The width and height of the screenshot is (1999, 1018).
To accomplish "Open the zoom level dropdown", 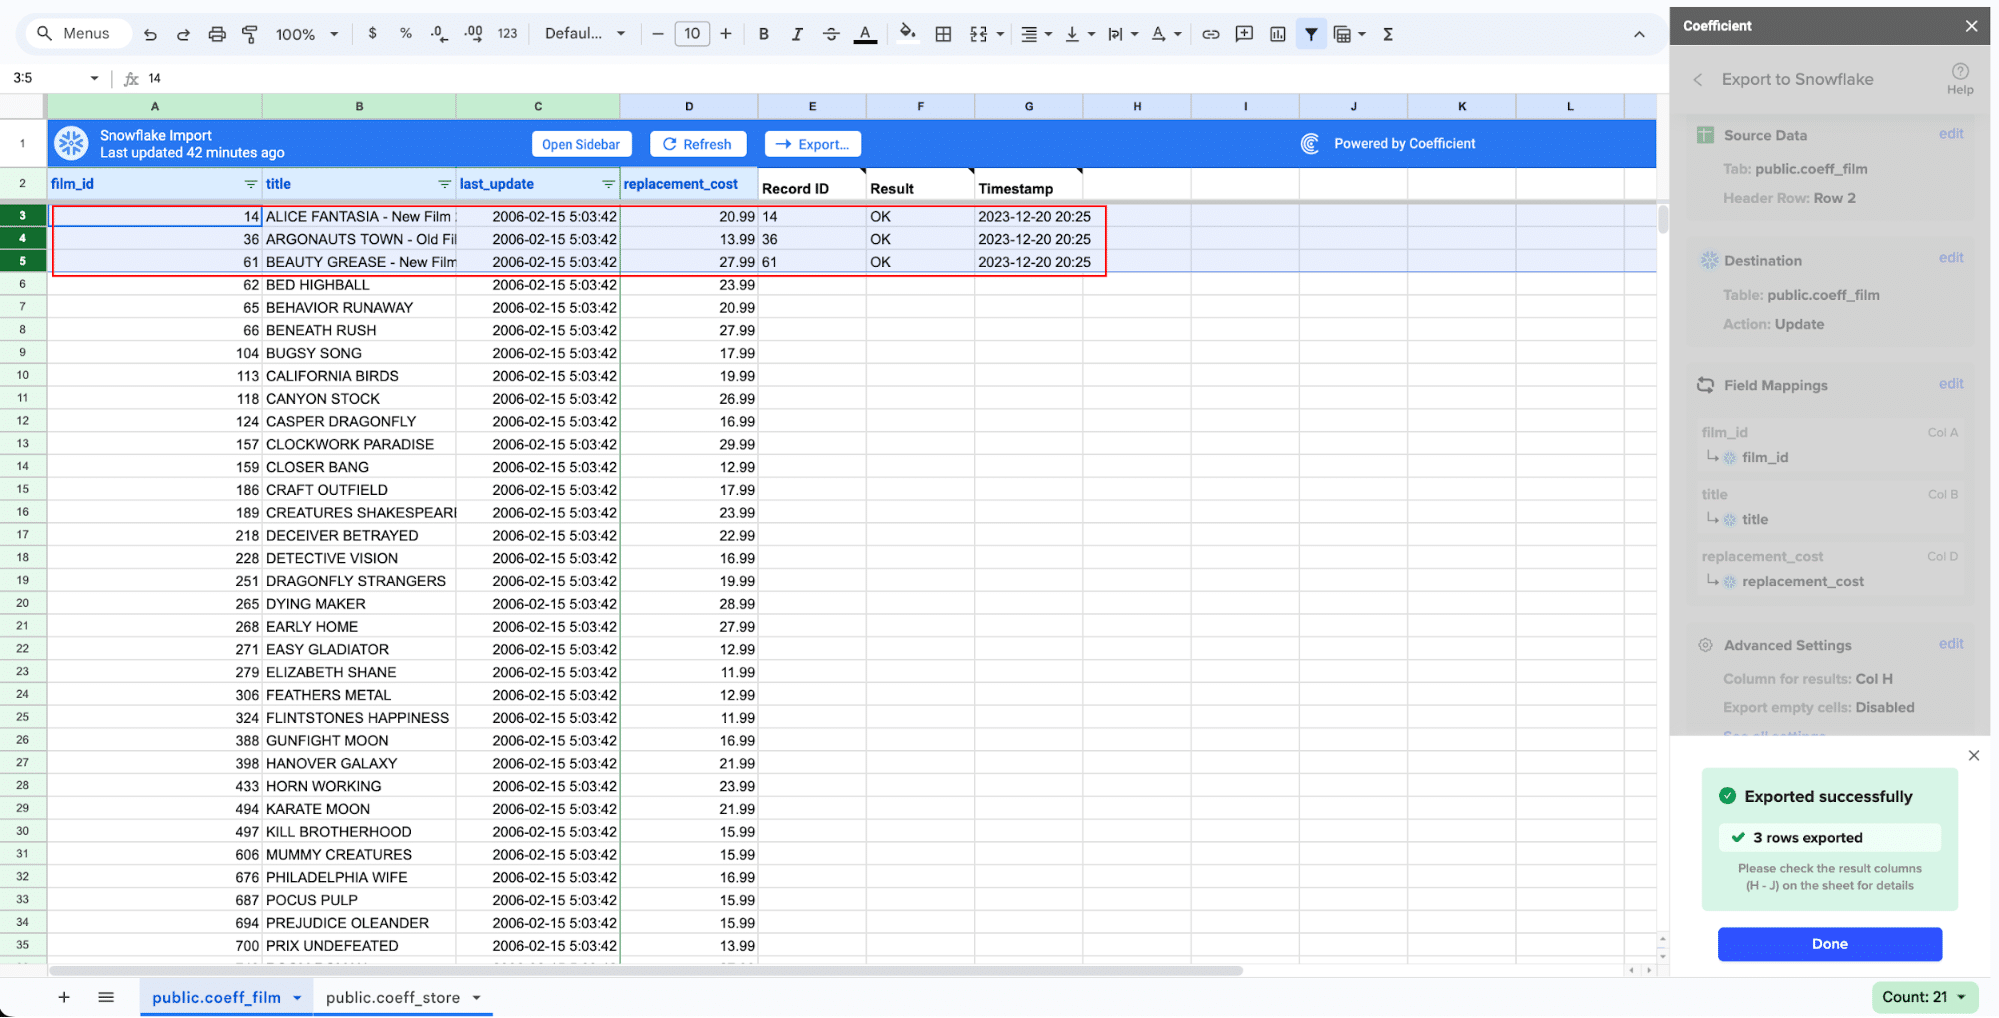I will click(x=307, y=34).
